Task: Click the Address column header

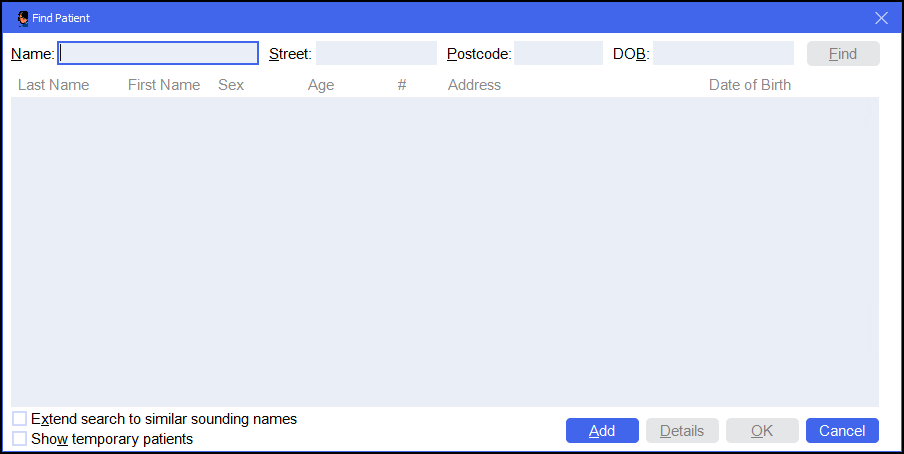Action: click(x=474, y=85)
